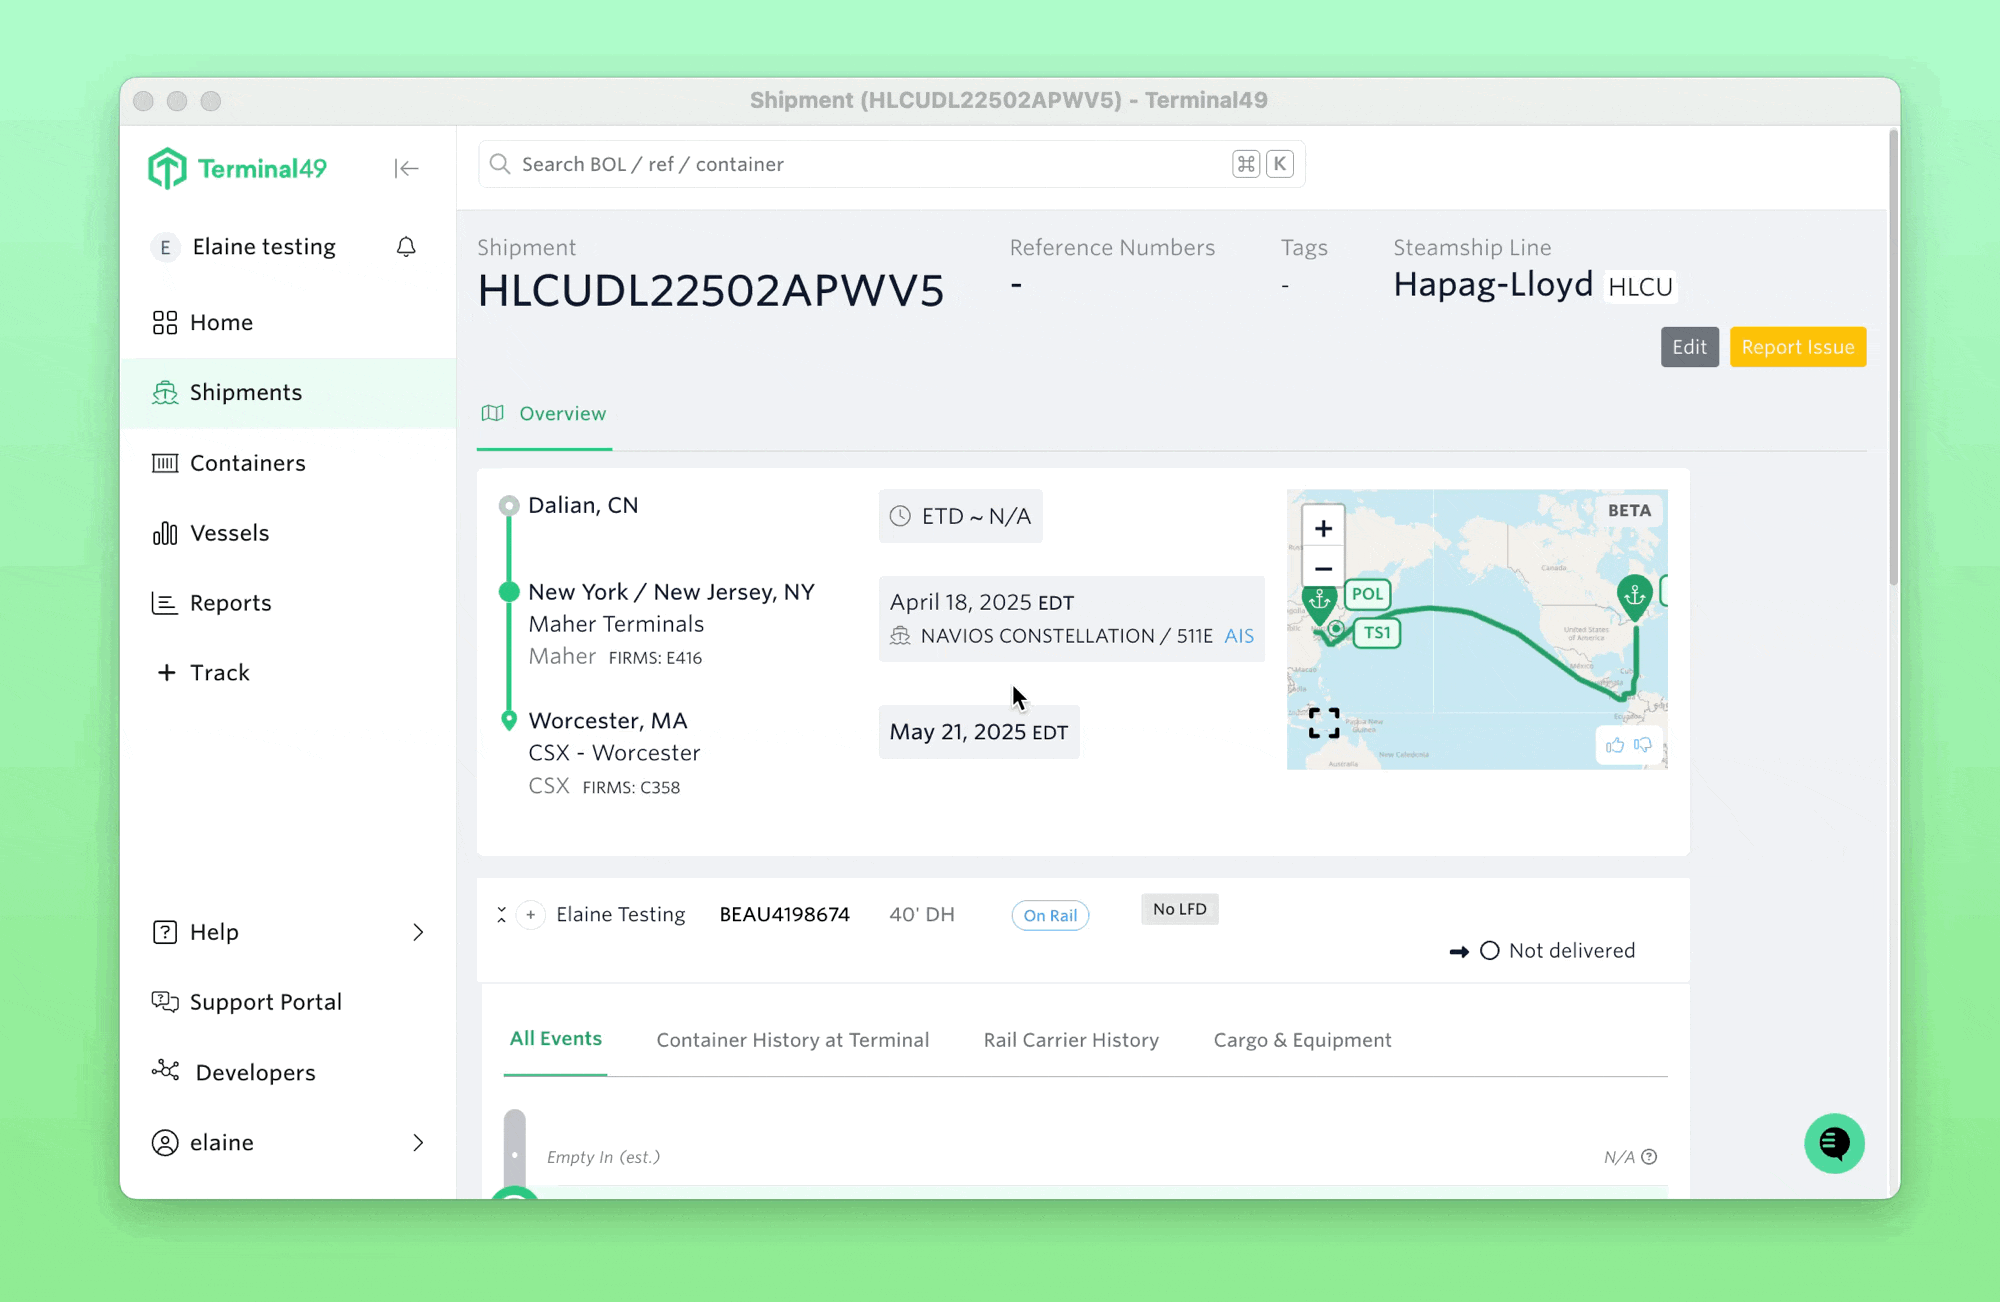
Task: Collapse the BEAU4198674 container row
Action: (502, 915)
